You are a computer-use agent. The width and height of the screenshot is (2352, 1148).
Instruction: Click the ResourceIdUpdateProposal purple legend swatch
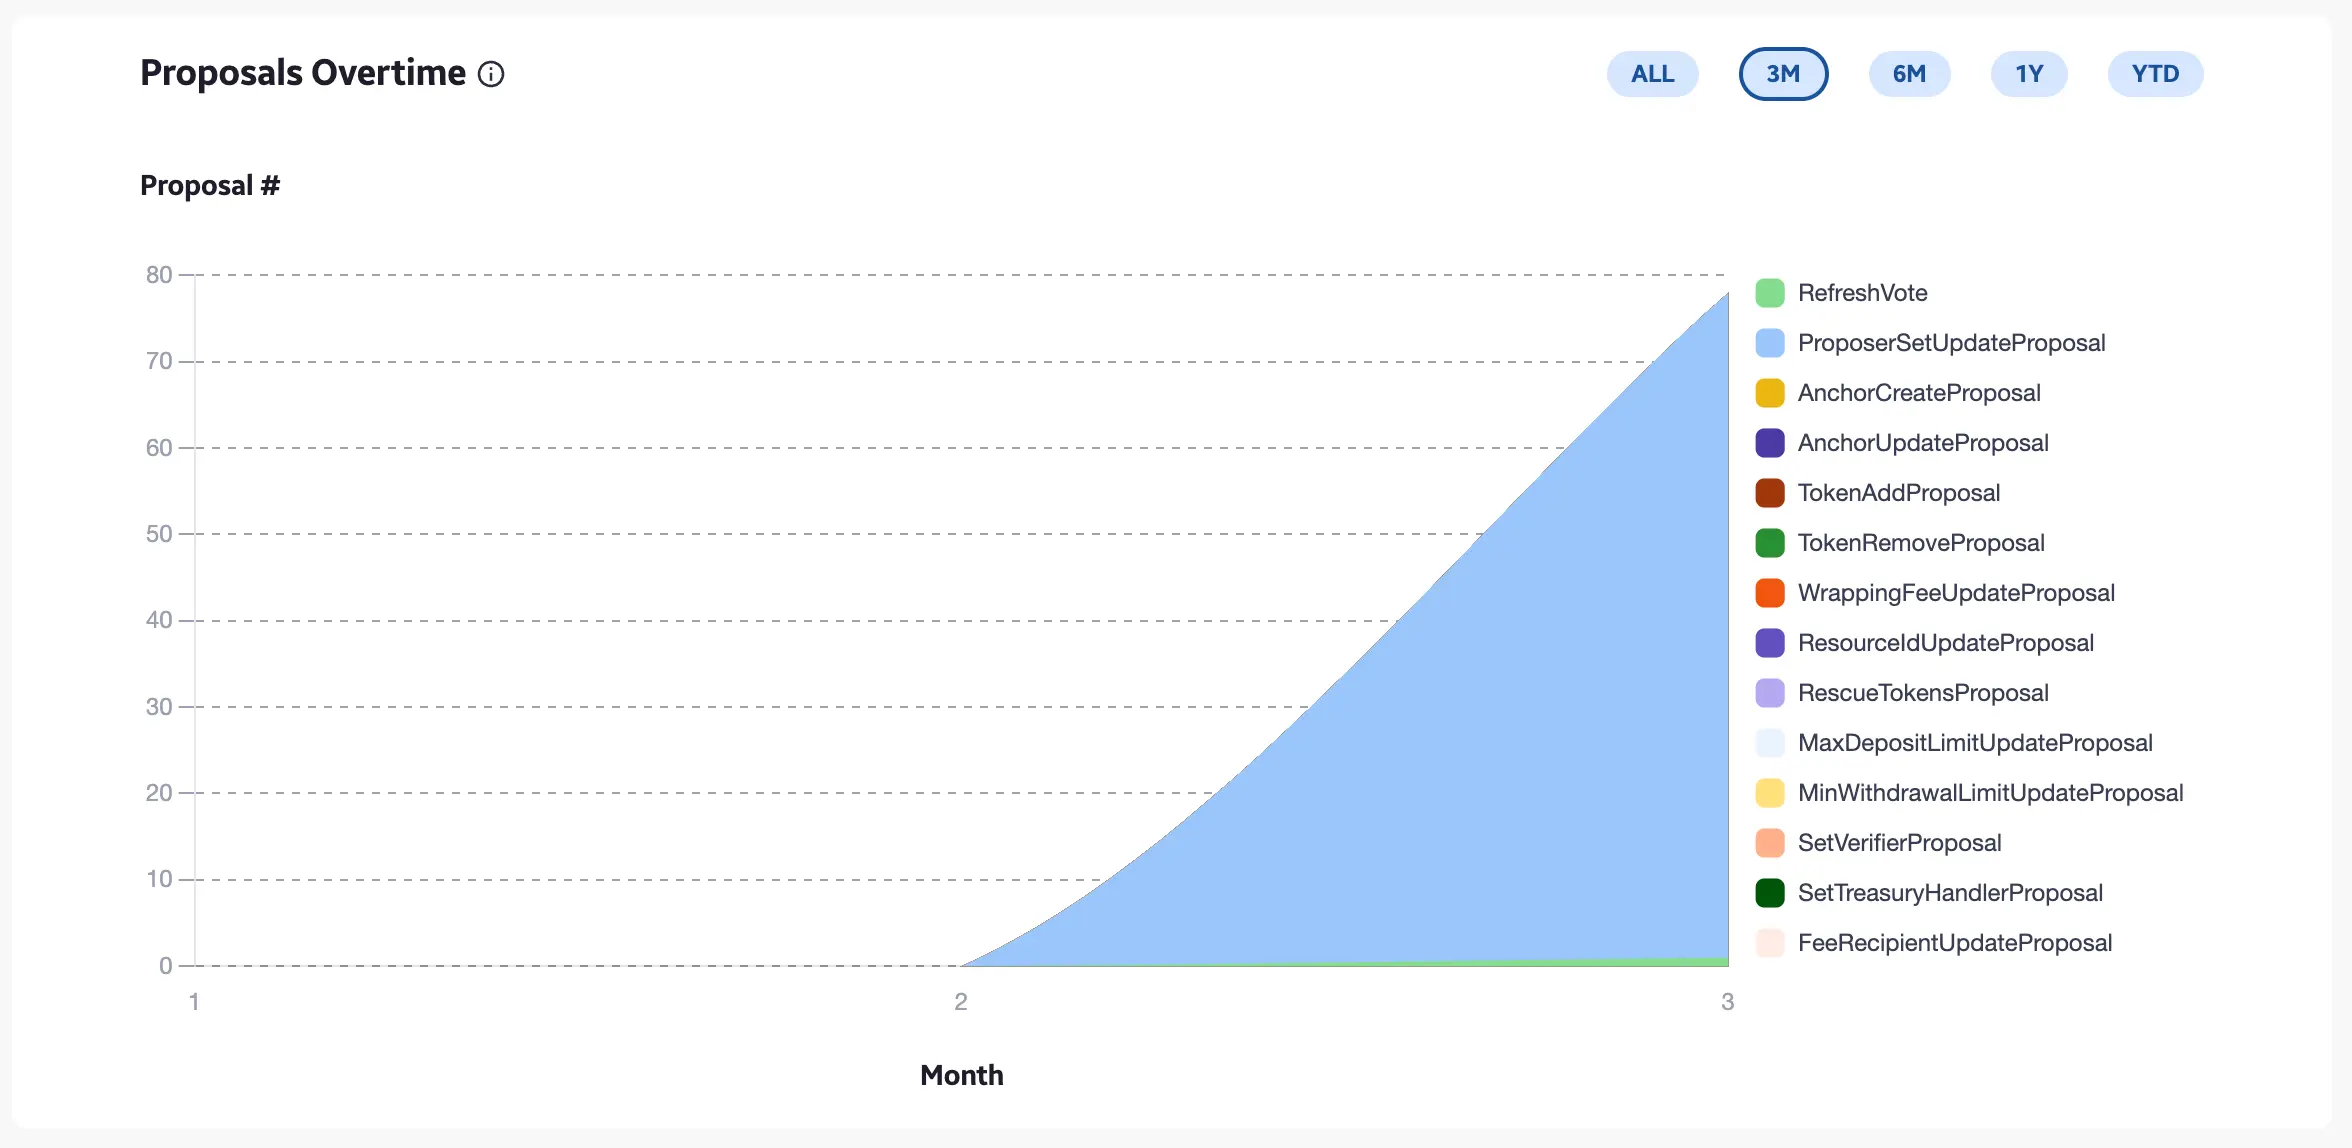(1770, 643)
